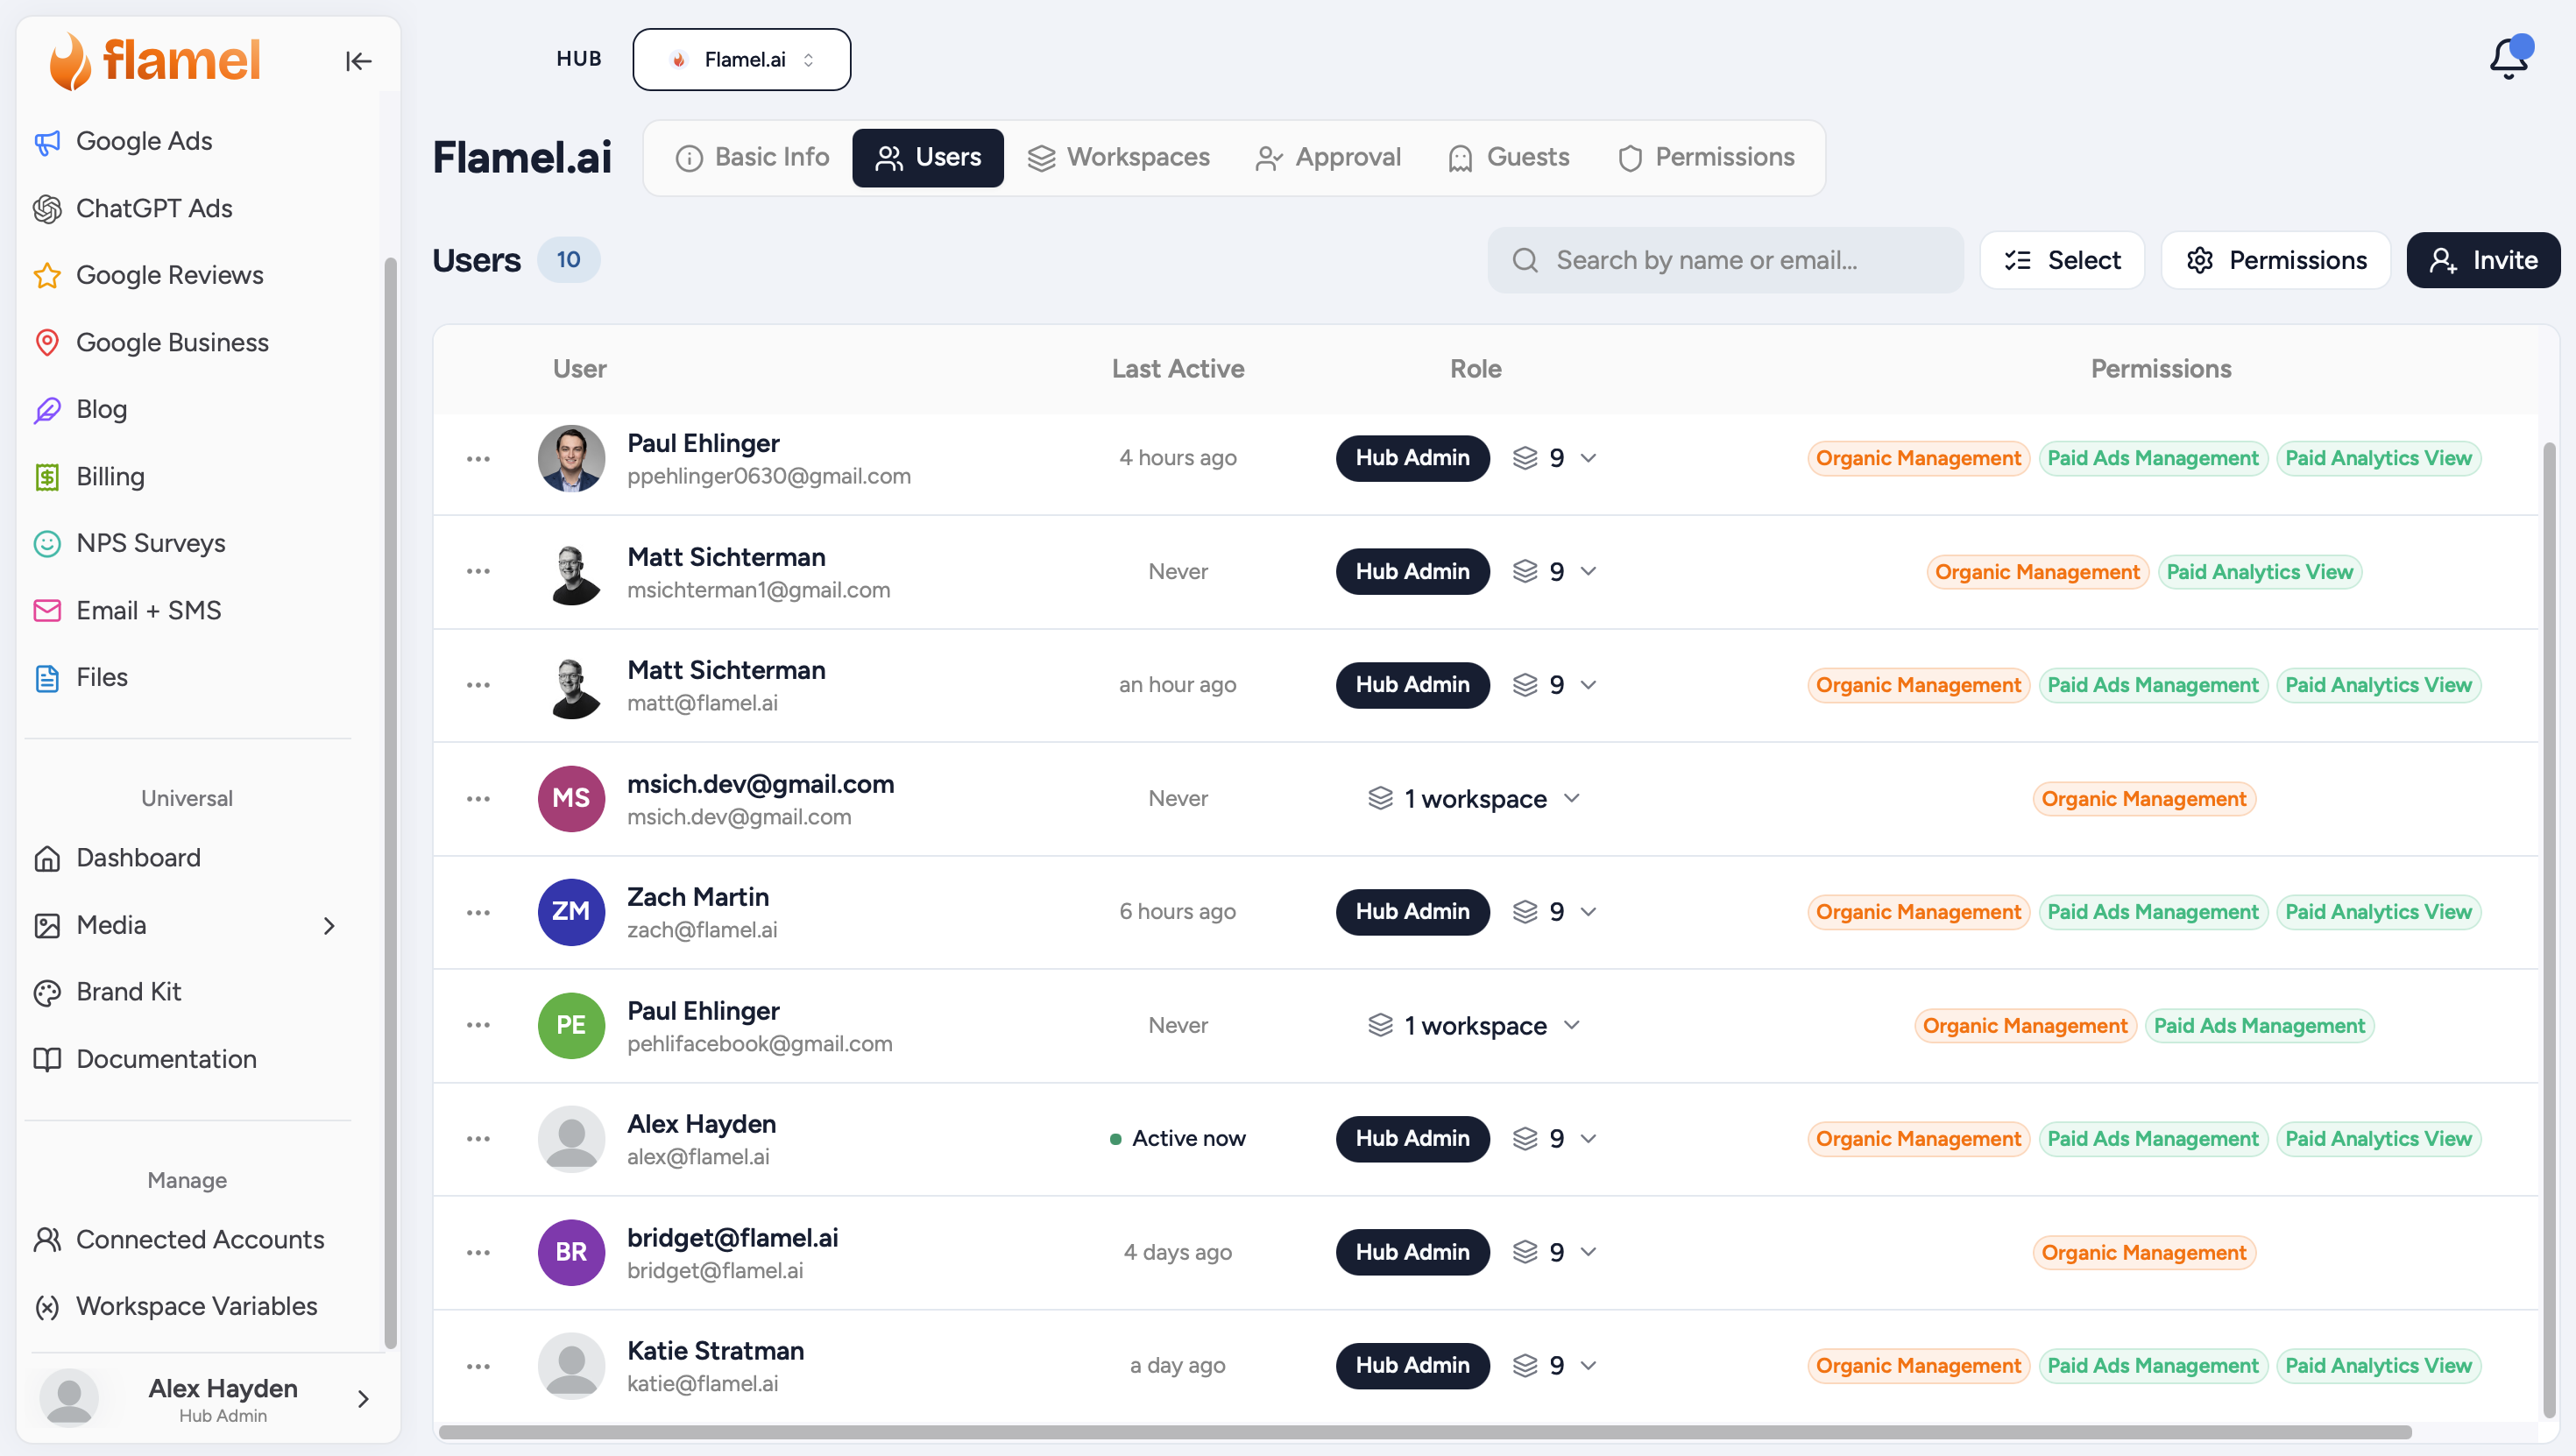Viewport: 2576px width, 1456px height.
Task: Collapse the sidebar with the arrow icon
Action: [358, 61]
